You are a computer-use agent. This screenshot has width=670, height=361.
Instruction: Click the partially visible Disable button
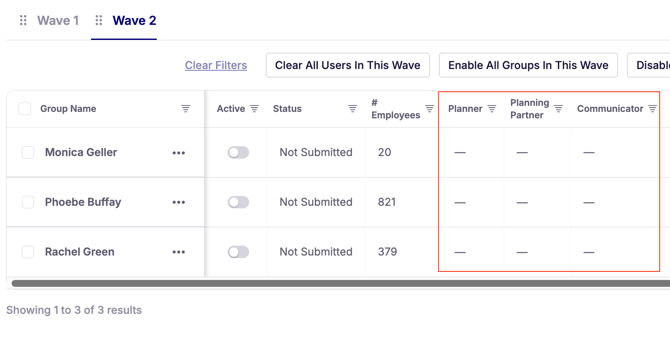[649, 65]
